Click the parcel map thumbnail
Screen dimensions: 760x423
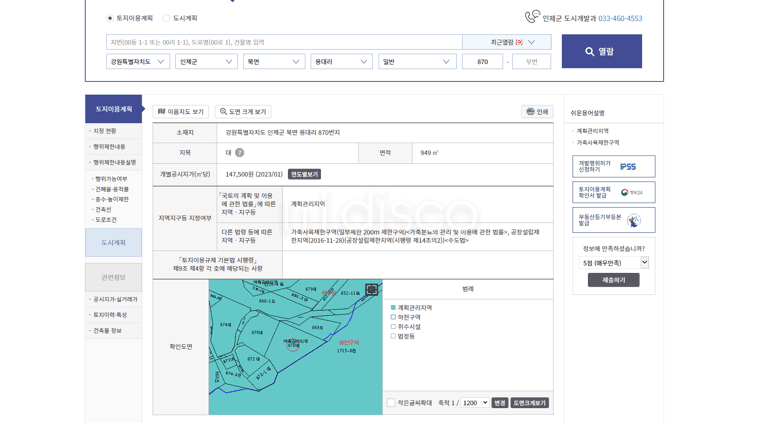(x=296, y=347)
